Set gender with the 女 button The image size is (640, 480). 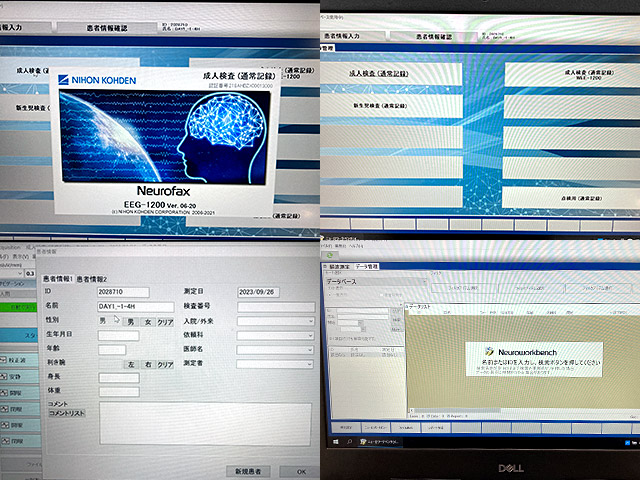(148, 322)
